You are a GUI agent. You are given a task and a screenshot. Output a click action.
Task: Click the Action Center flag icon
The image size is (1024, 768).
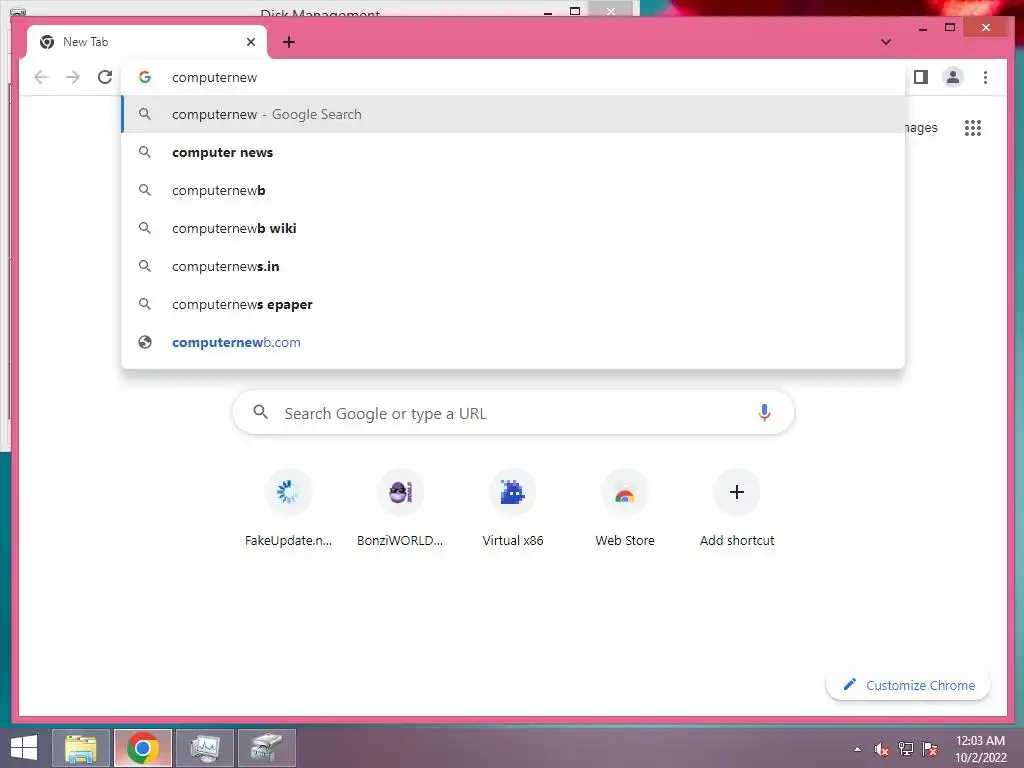pyautogui.click(x=930, y=749)
